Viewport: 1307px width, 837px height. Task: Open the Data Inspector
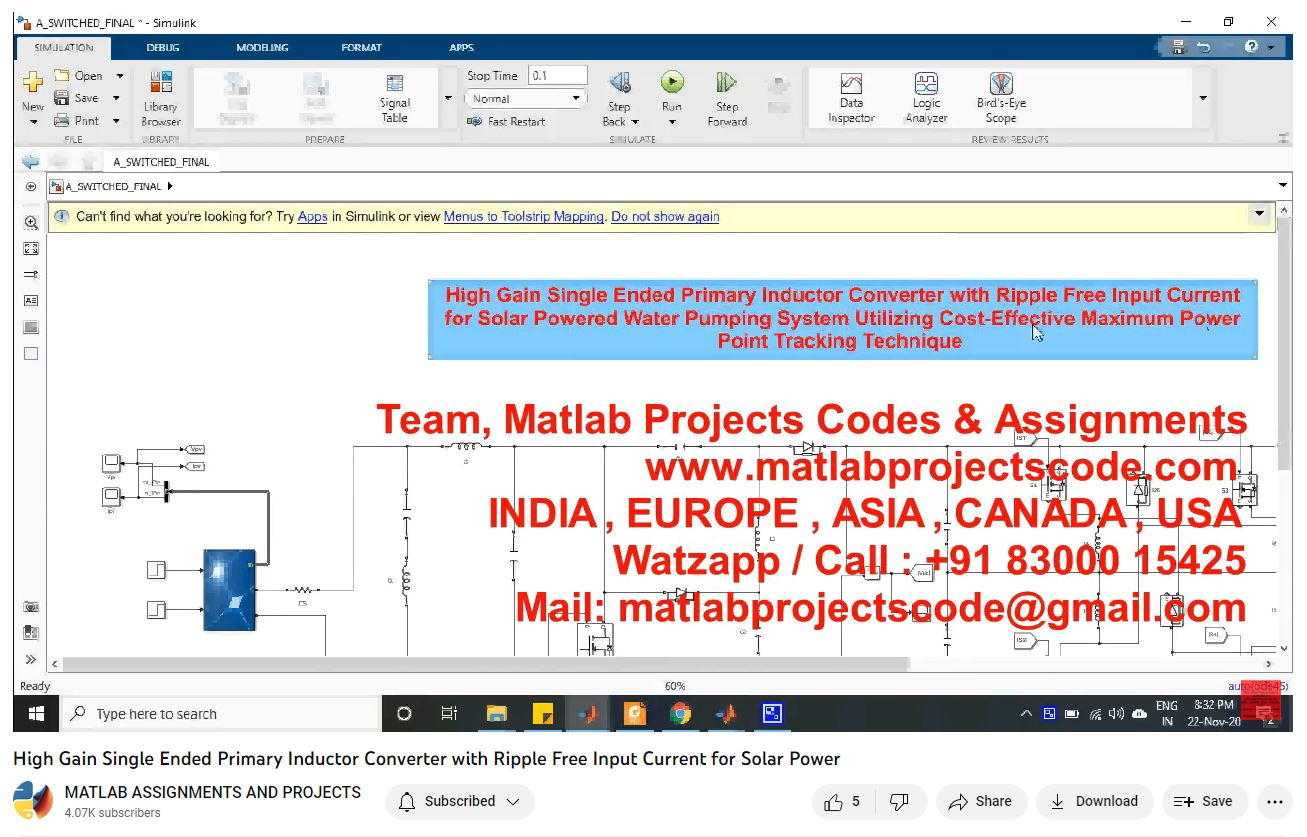(x=851, y=97)
